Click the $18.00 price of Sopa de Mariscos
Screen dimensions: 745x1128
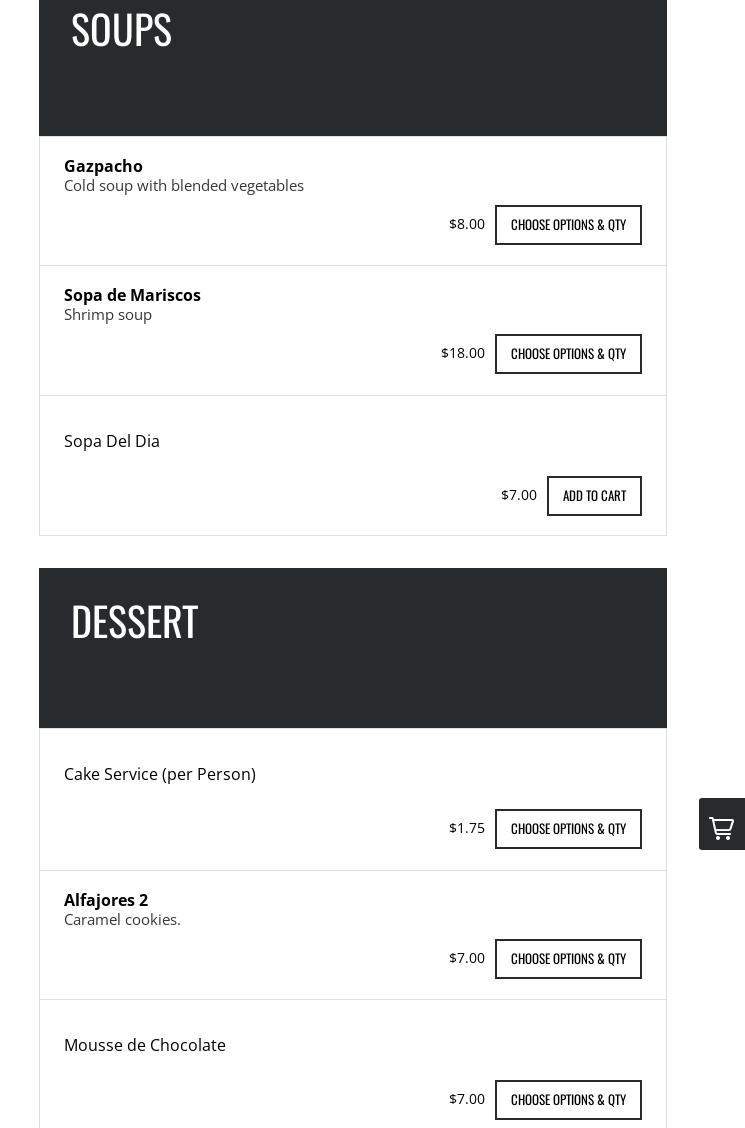463,353
